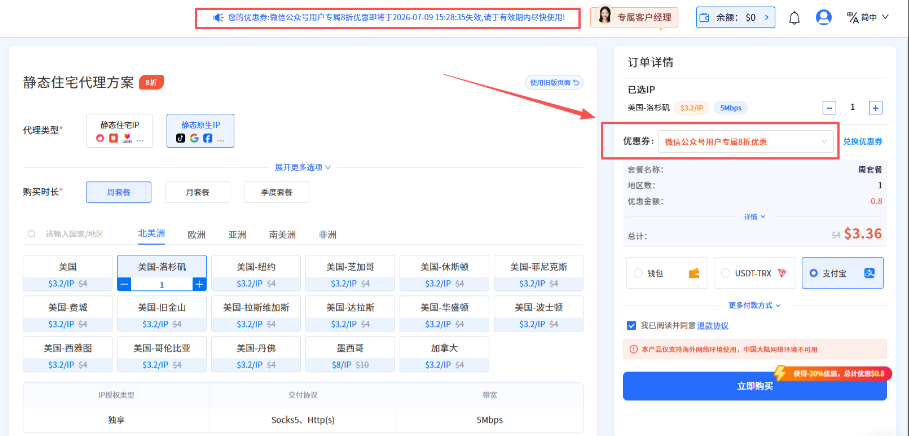Open the 简中 language dropdown
Screen dimensions: 909x436
pyautogui.click(x=874, y=17)
